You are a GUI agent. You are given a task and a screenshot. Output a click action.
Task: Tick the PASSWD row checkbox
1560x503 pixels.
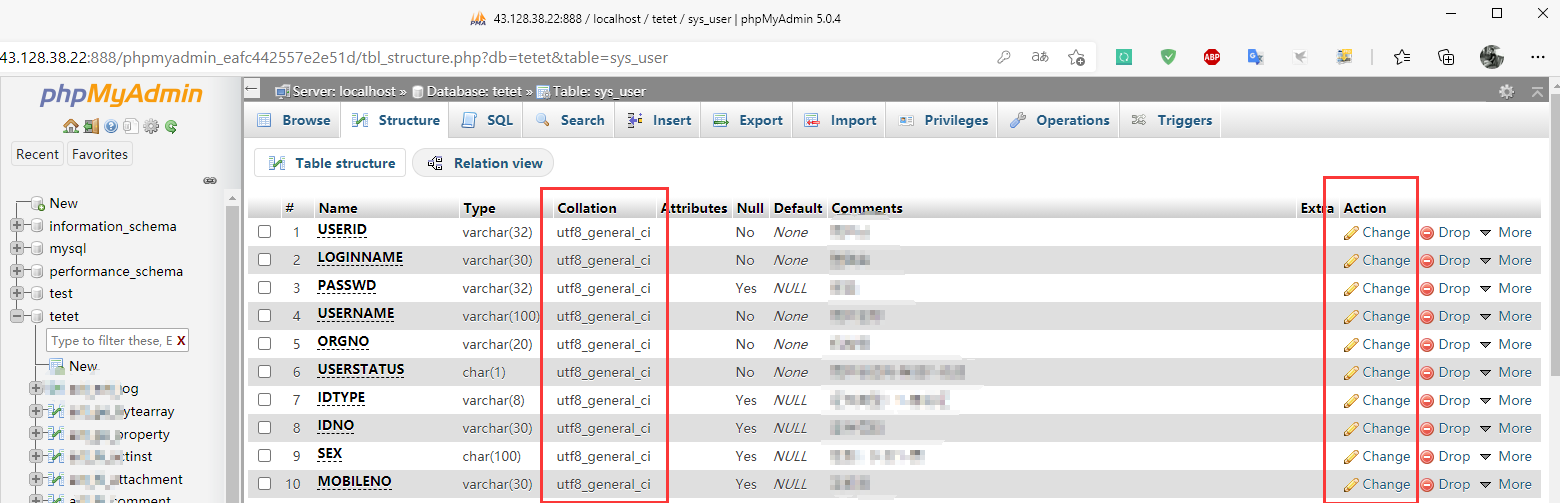click(265, 288)
